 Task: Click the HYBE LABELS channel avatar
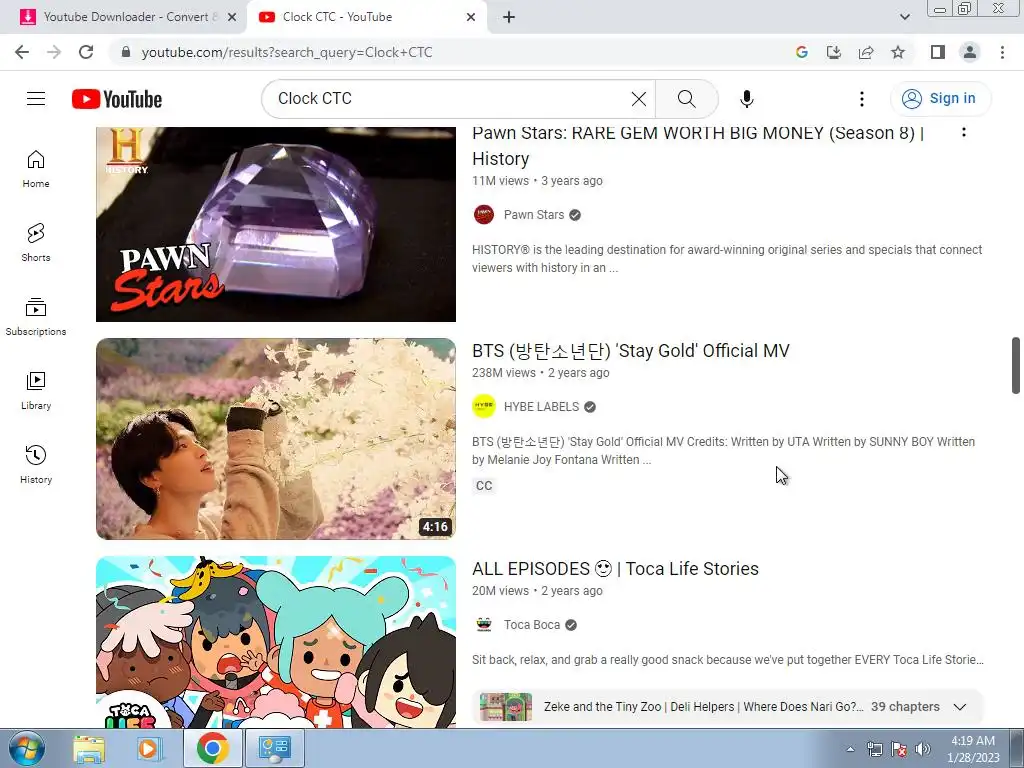pos(484,406)
